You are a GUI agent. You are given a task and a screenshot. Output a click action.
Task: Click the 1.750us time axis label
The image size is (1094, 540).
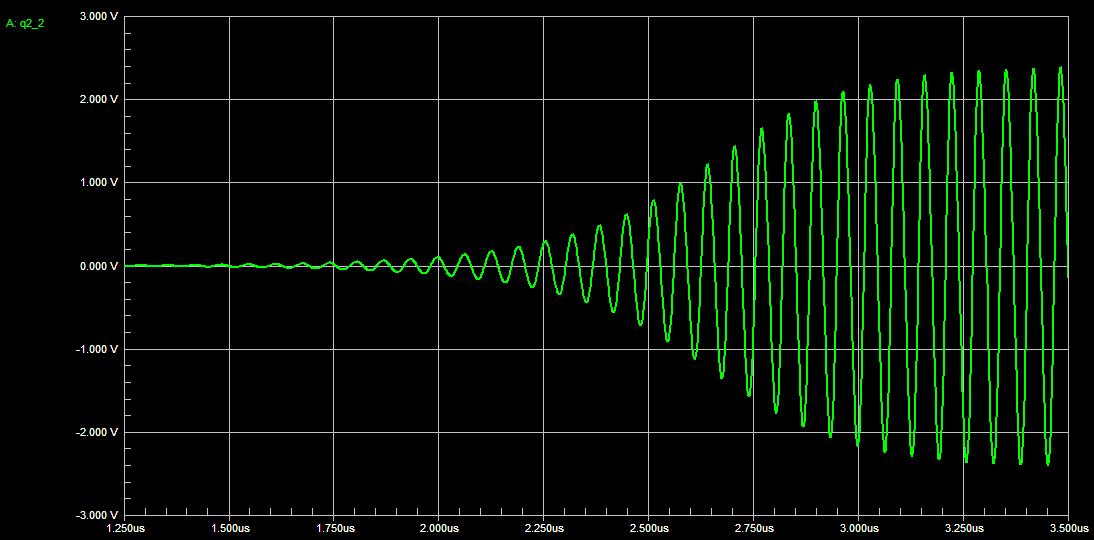coord(334,527)
